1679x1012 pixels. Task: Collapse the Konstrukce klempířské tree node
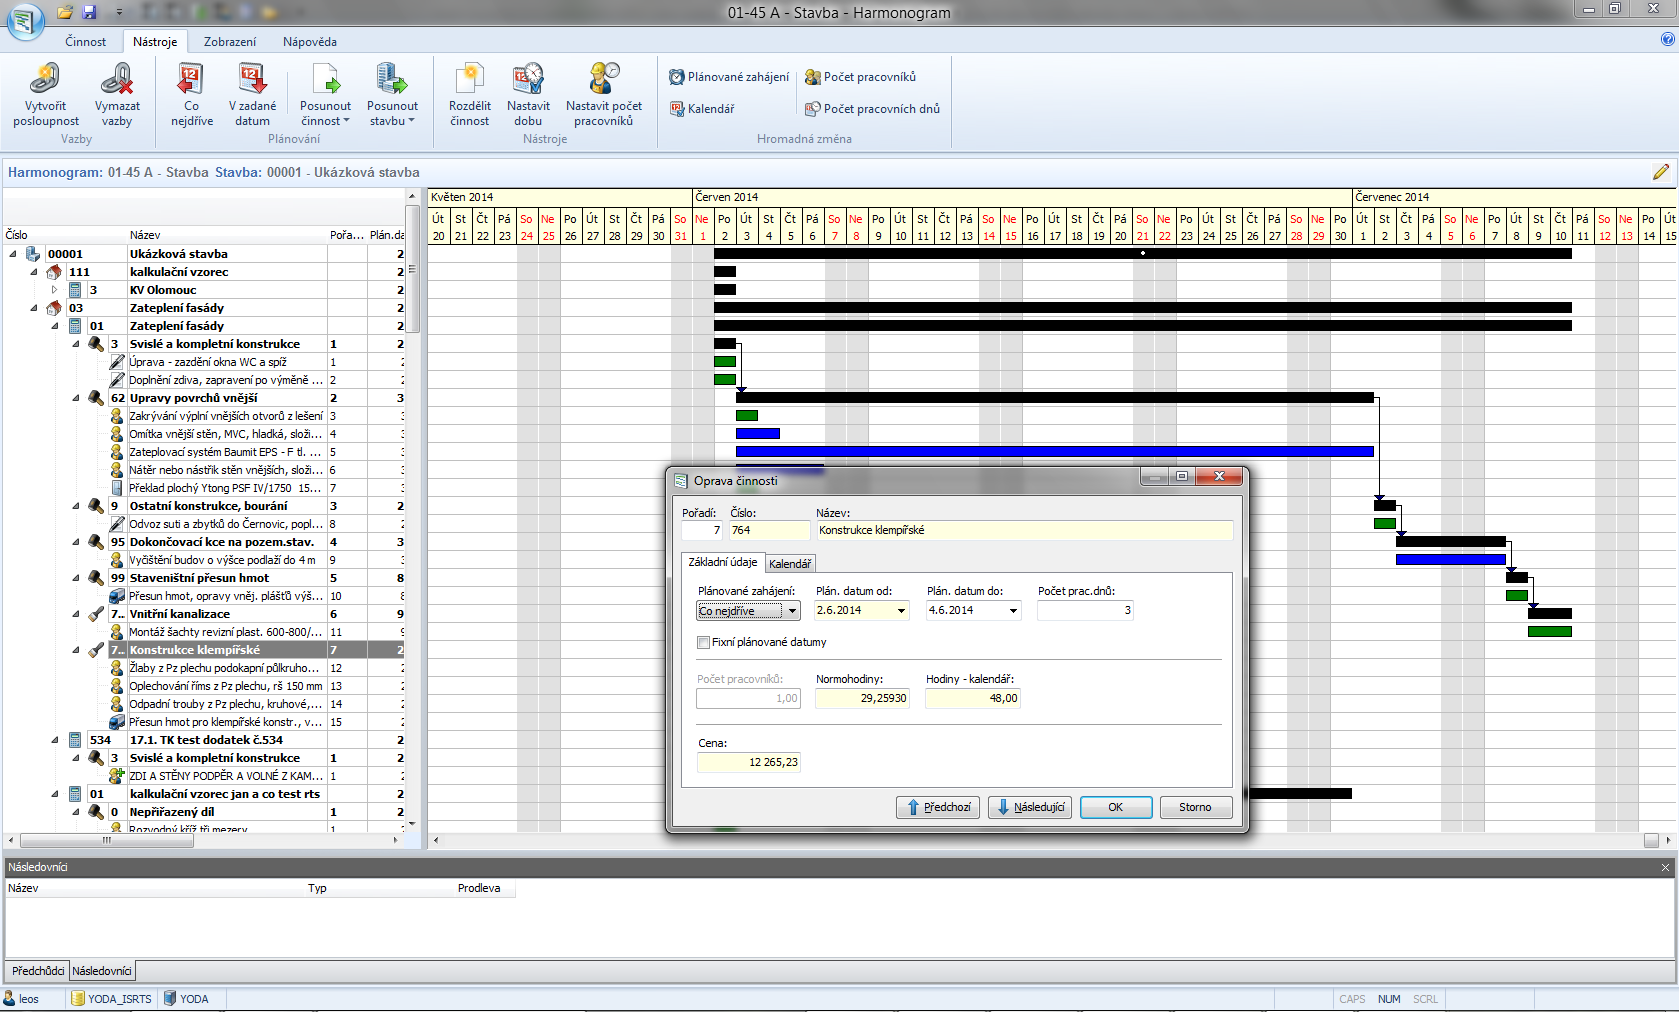(x=76, y=650)
